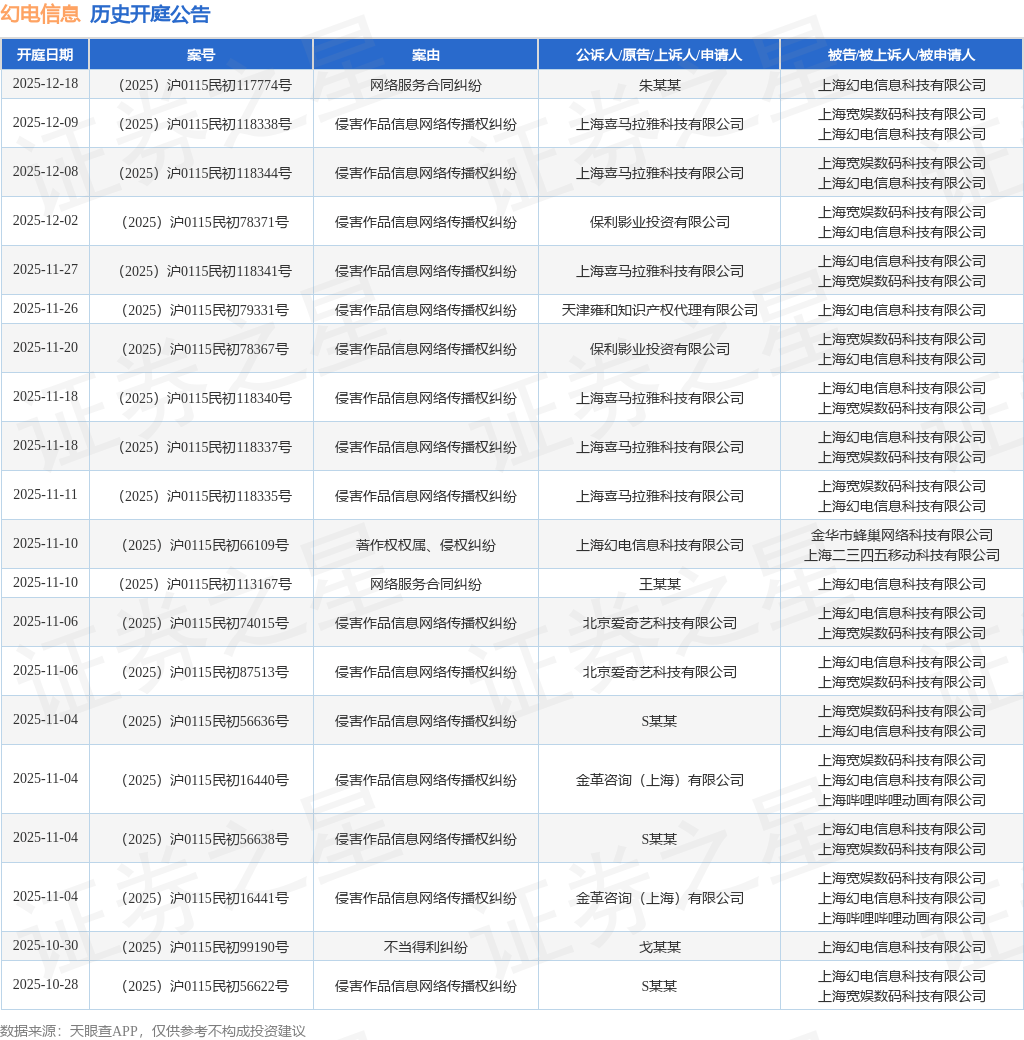
Task: Click plaintiff 朱某某
Action: click(659, 85)
